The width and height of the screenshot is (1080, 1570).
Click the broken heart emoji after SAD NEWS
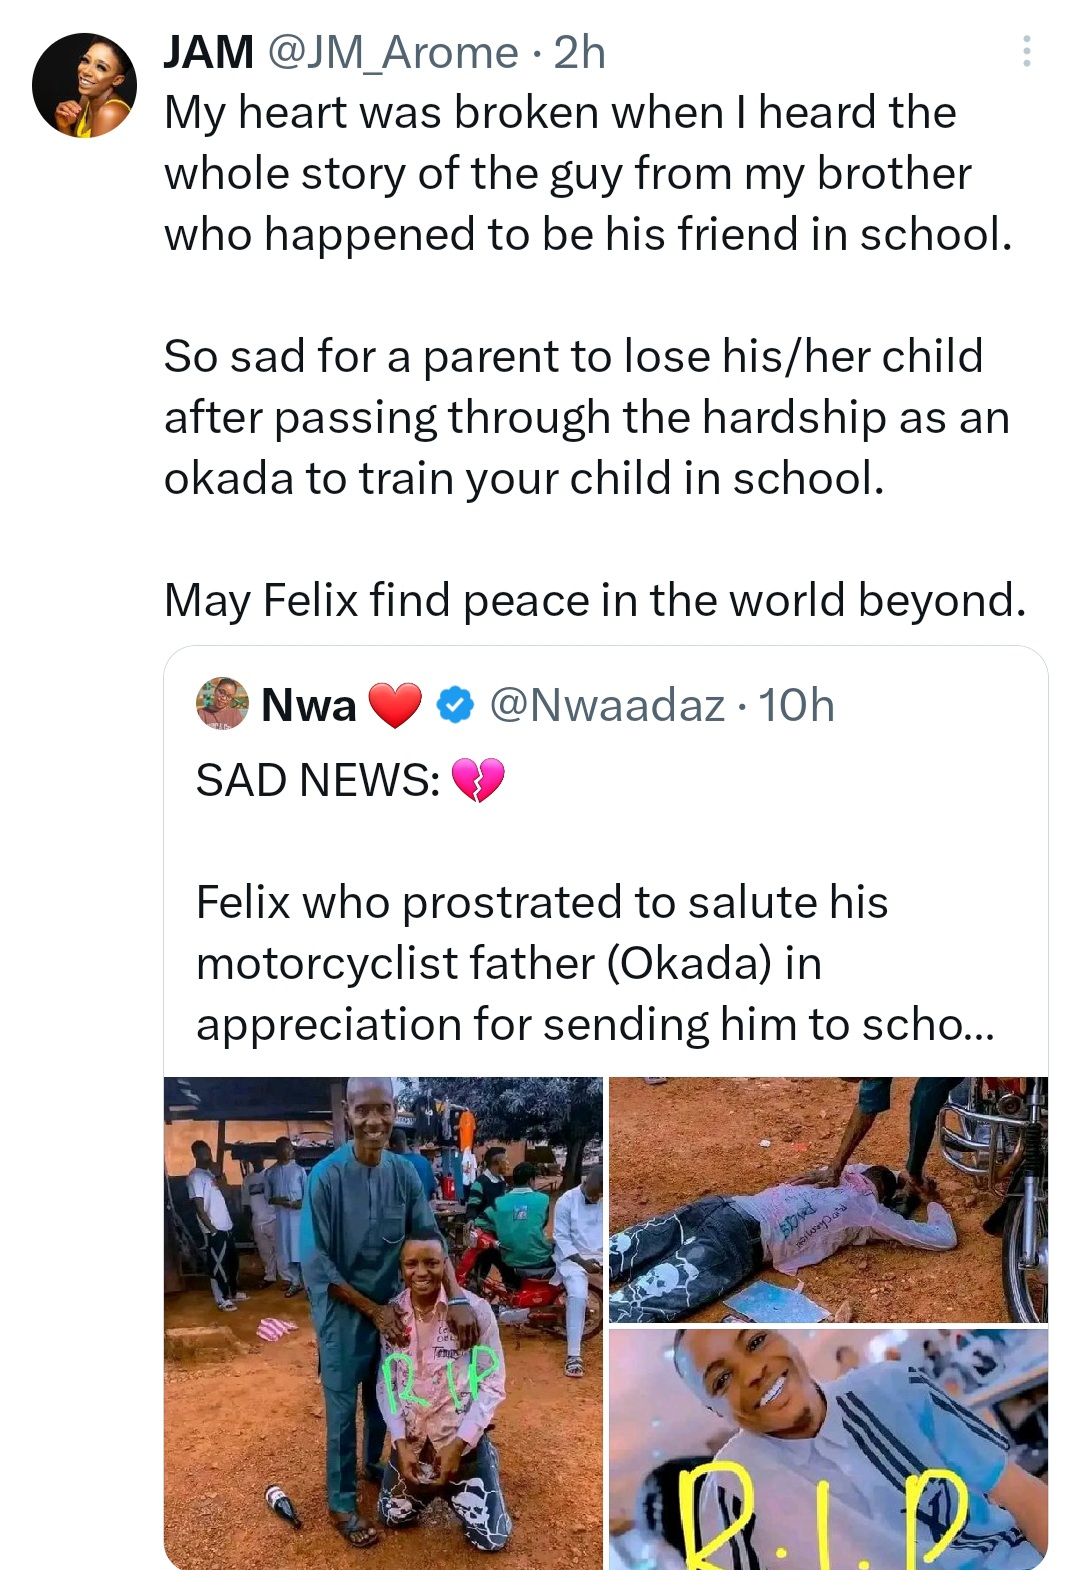point(478,780)
